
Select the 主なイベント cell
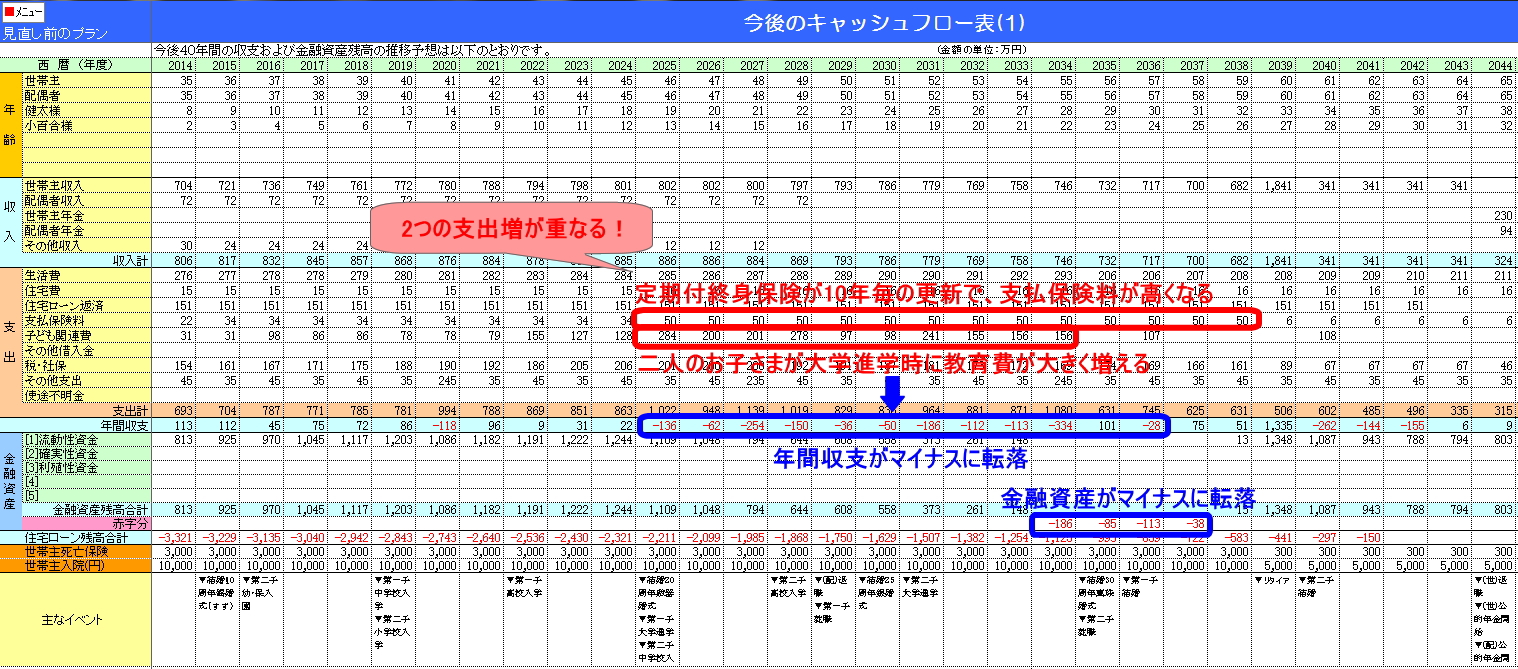(x=76, y=619)
